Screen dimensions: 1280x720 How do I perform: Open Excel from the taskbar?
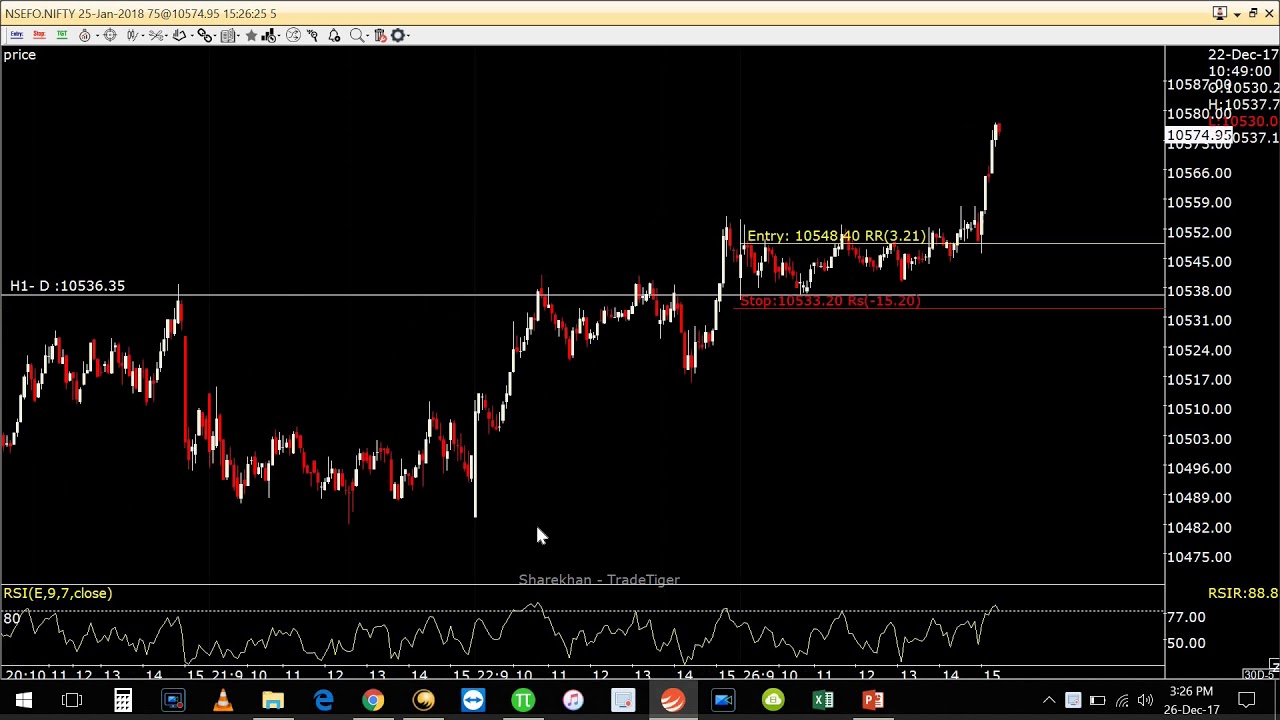pyautogui.click(x=823, y=700)
